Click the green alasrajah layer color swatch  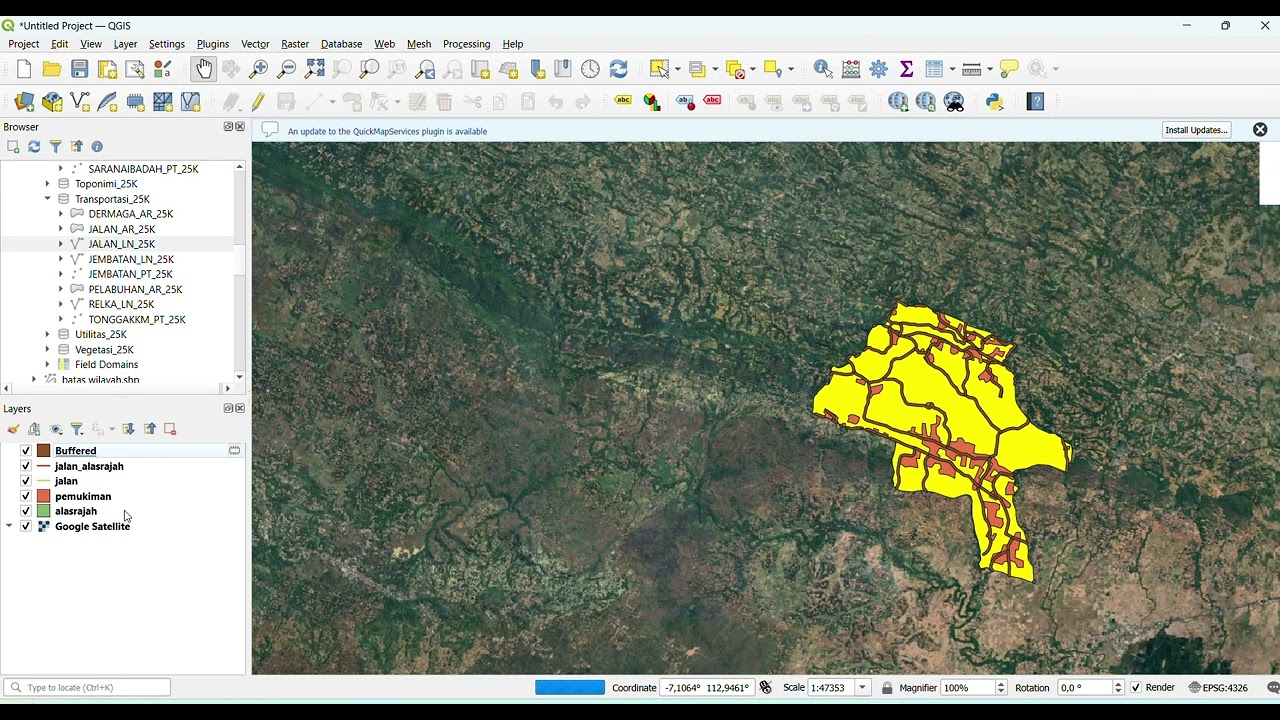point(44,511)
